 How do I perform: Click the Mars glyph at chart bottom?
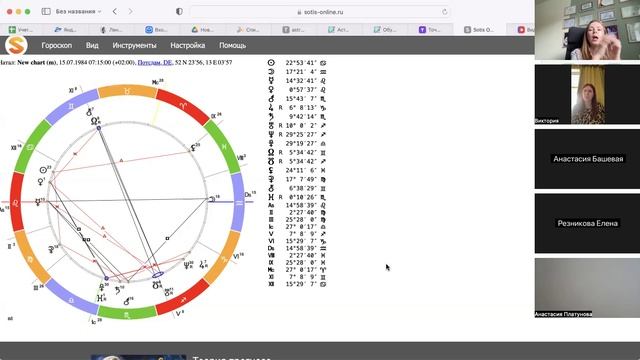[x=127, y=302]
